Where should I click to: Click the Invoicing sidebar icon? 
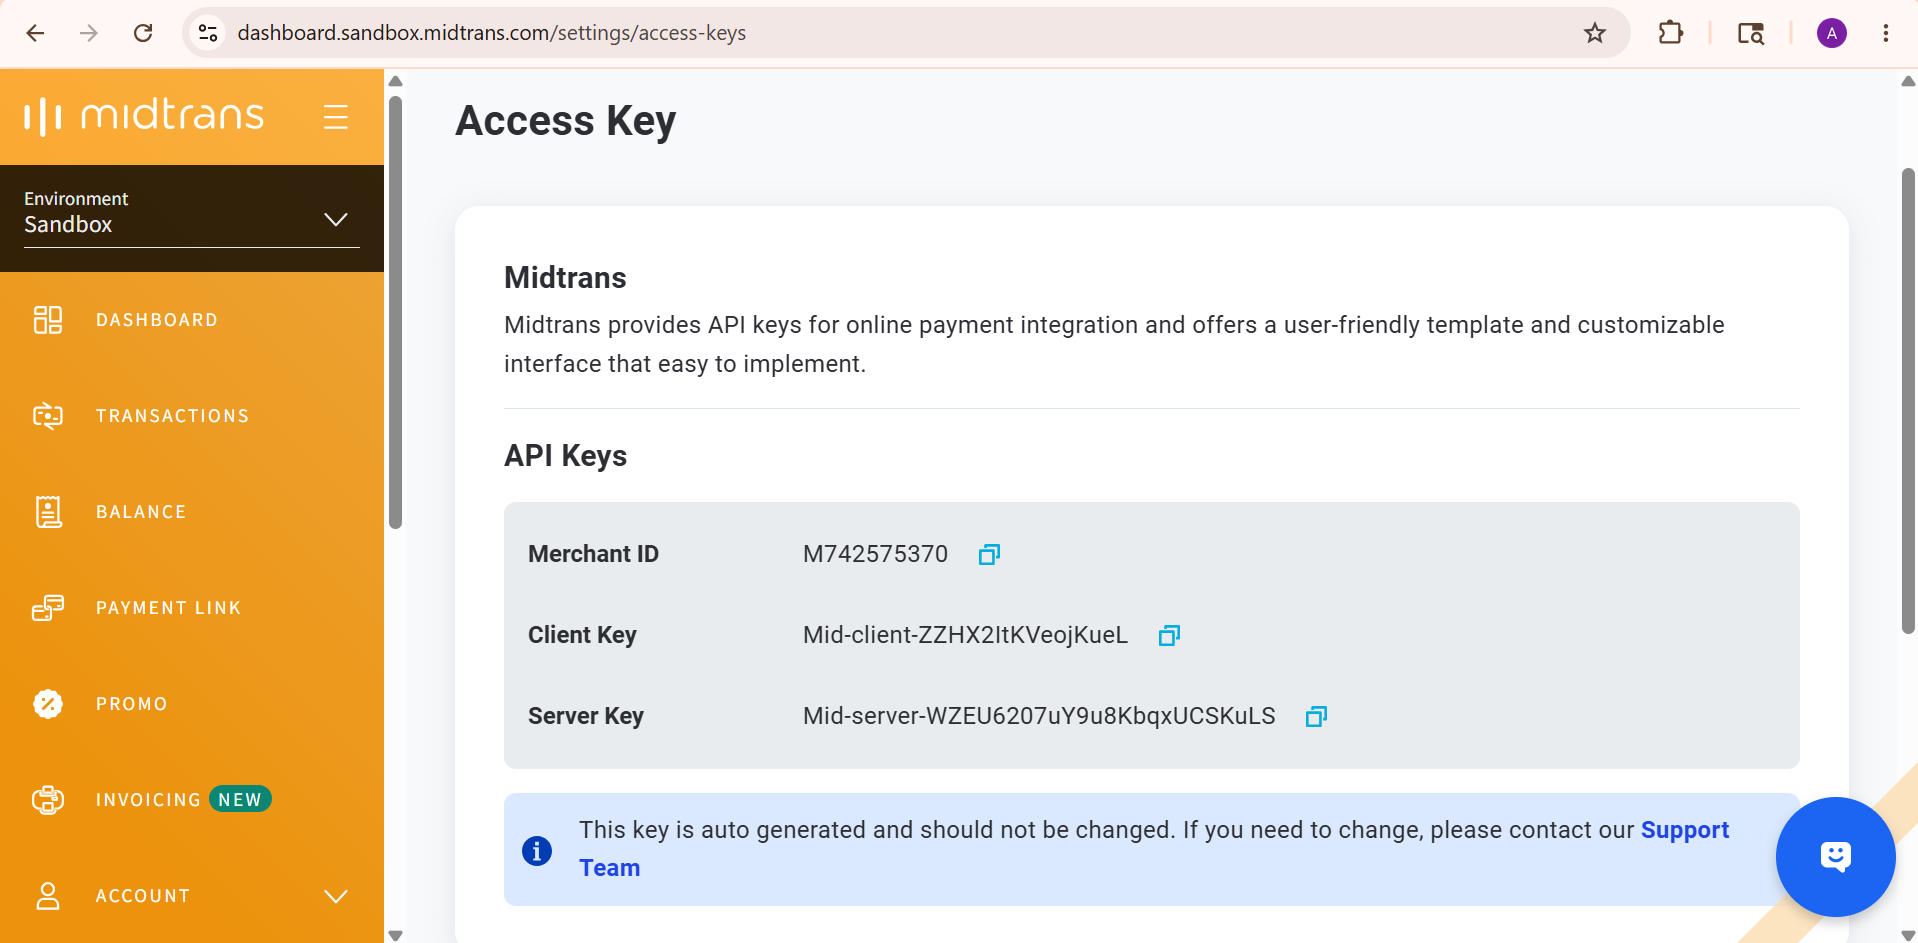pyautogui.click(x=48, y=800)
